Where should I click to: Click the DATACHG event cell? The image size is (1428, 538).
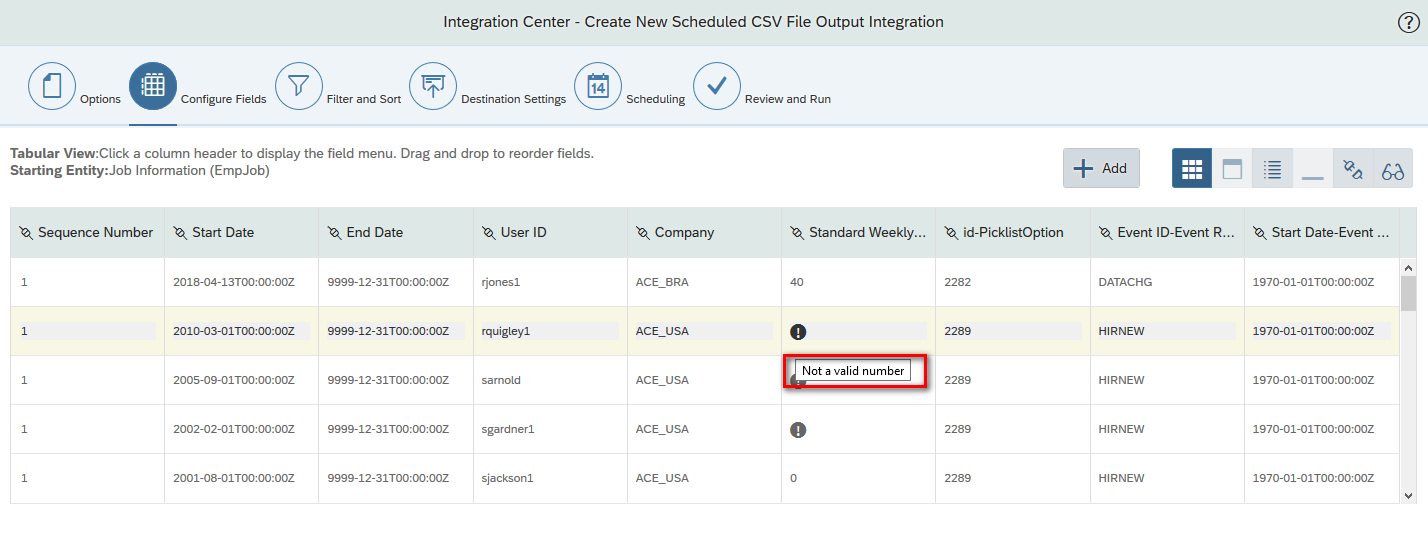coord(1168,282)
